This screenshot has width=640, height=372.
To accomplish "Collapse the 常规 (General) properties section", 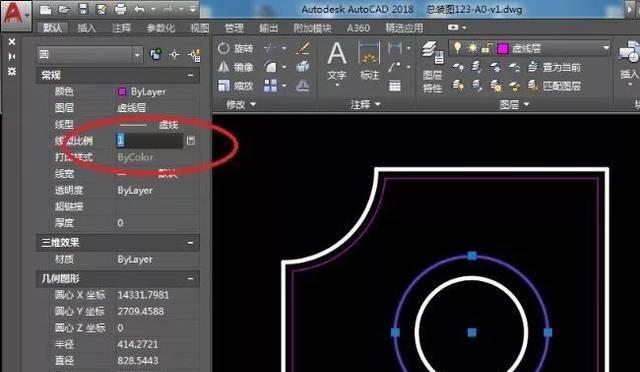I will 190,75.
